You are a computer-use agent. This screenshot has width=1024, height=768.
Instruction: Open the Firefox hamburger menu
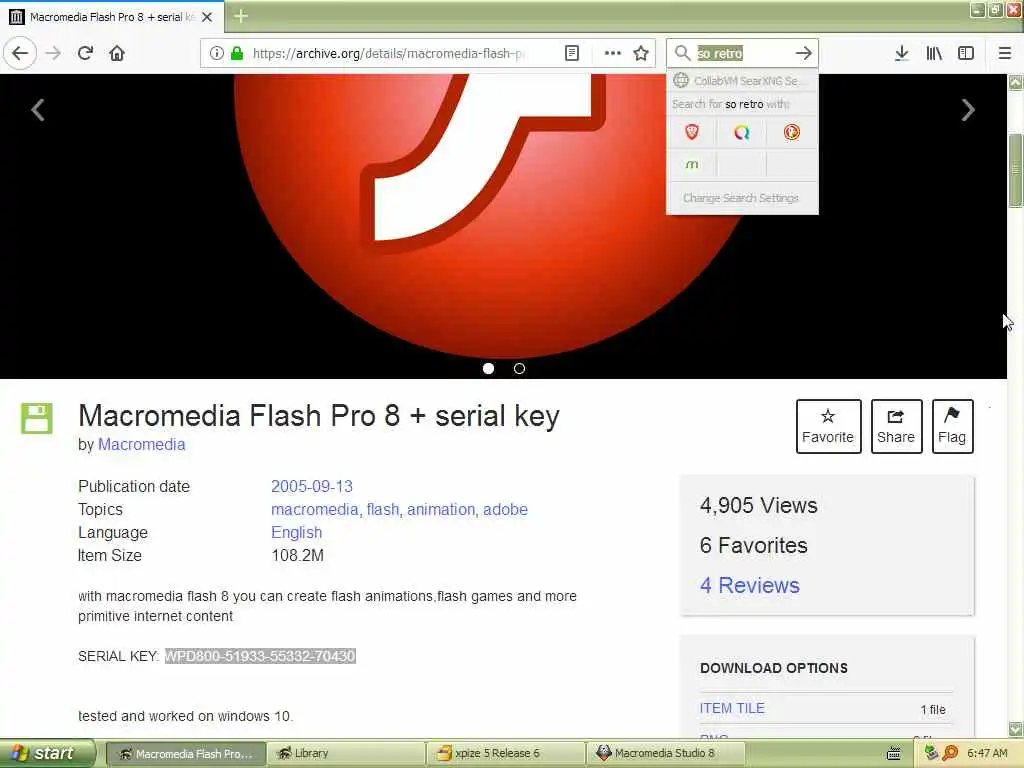[x=1004, y=53]
